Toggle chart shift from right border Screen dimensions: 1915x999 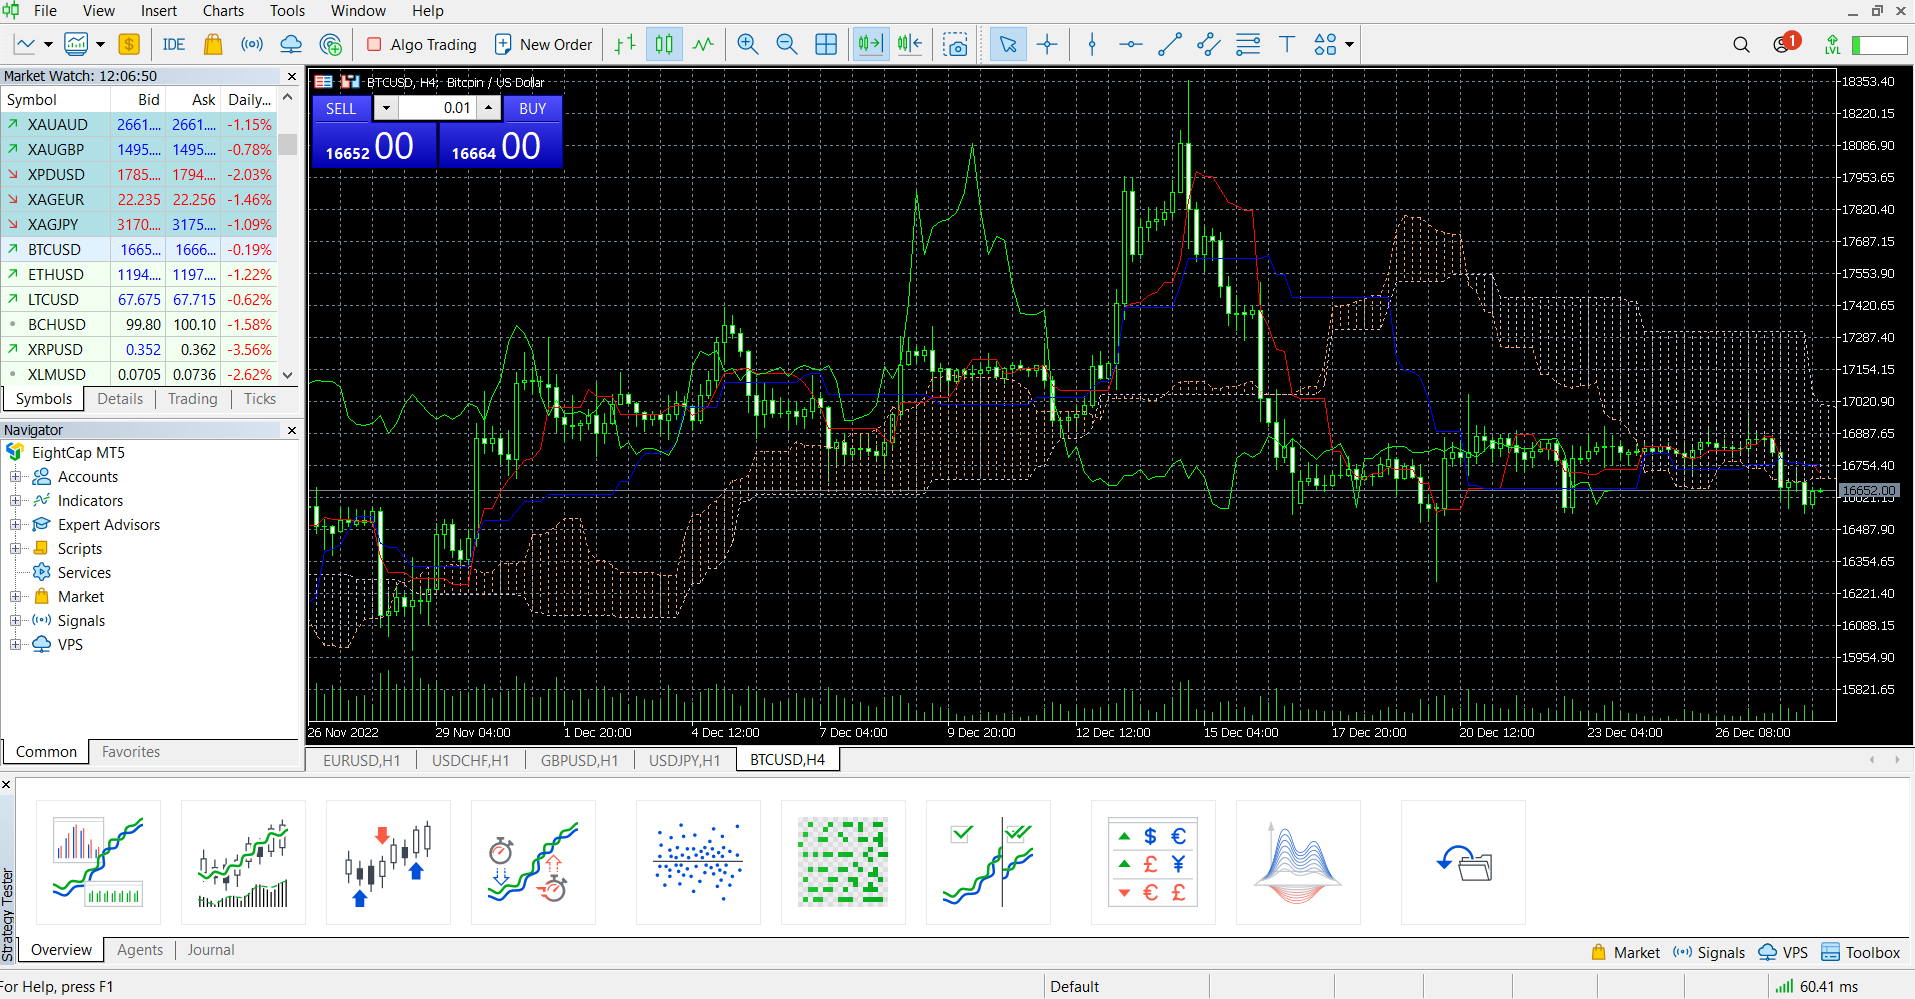(910, 44)
